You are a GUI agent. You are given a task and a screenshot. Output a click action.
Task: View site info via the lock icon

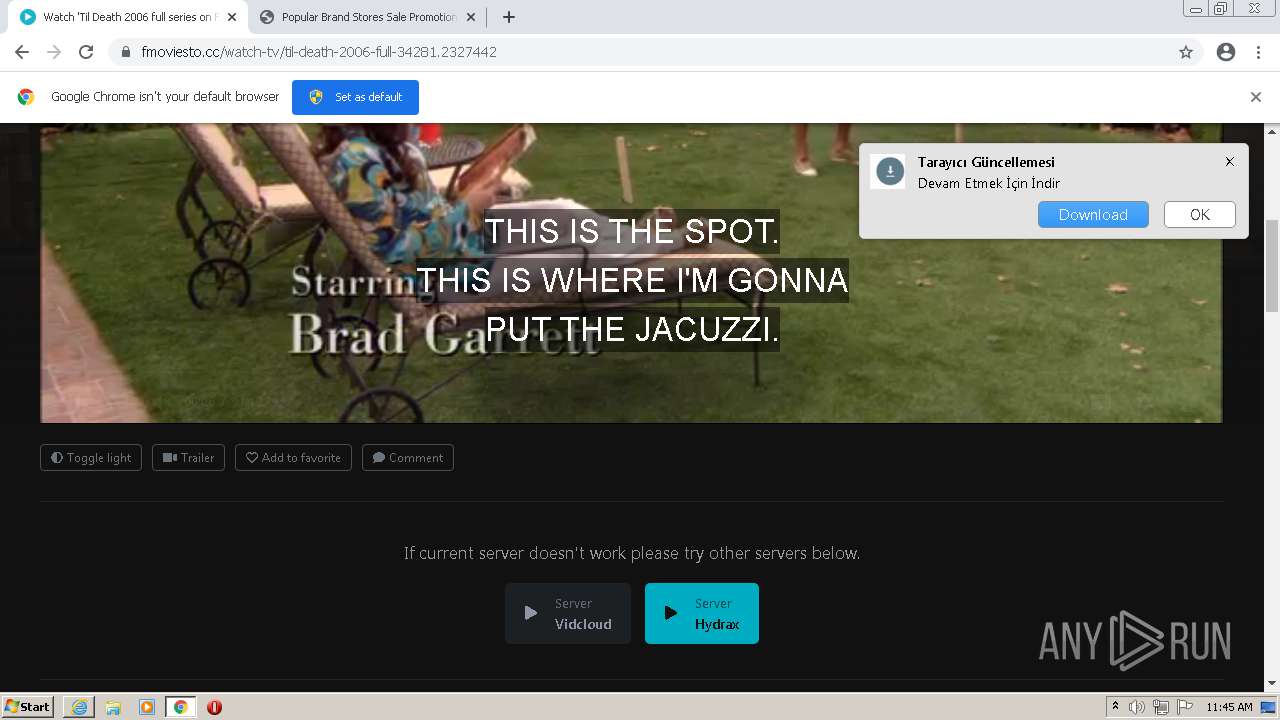pos(125,52)
